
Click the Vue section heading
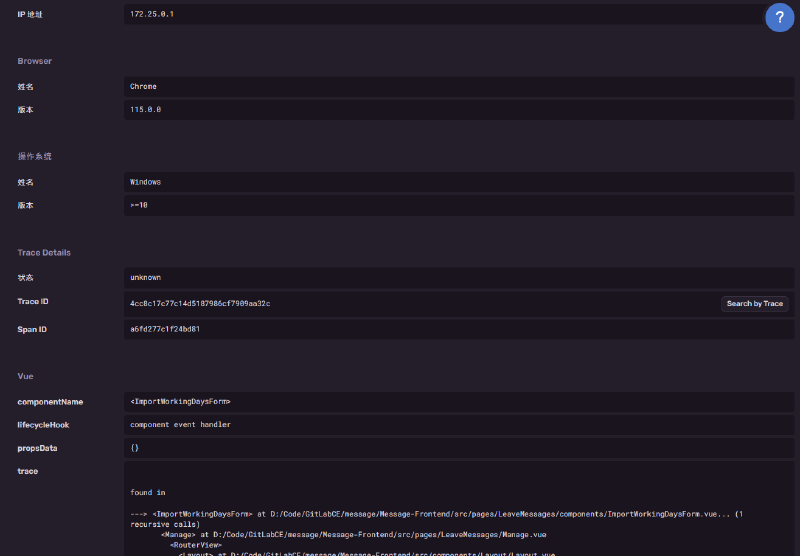25,376
